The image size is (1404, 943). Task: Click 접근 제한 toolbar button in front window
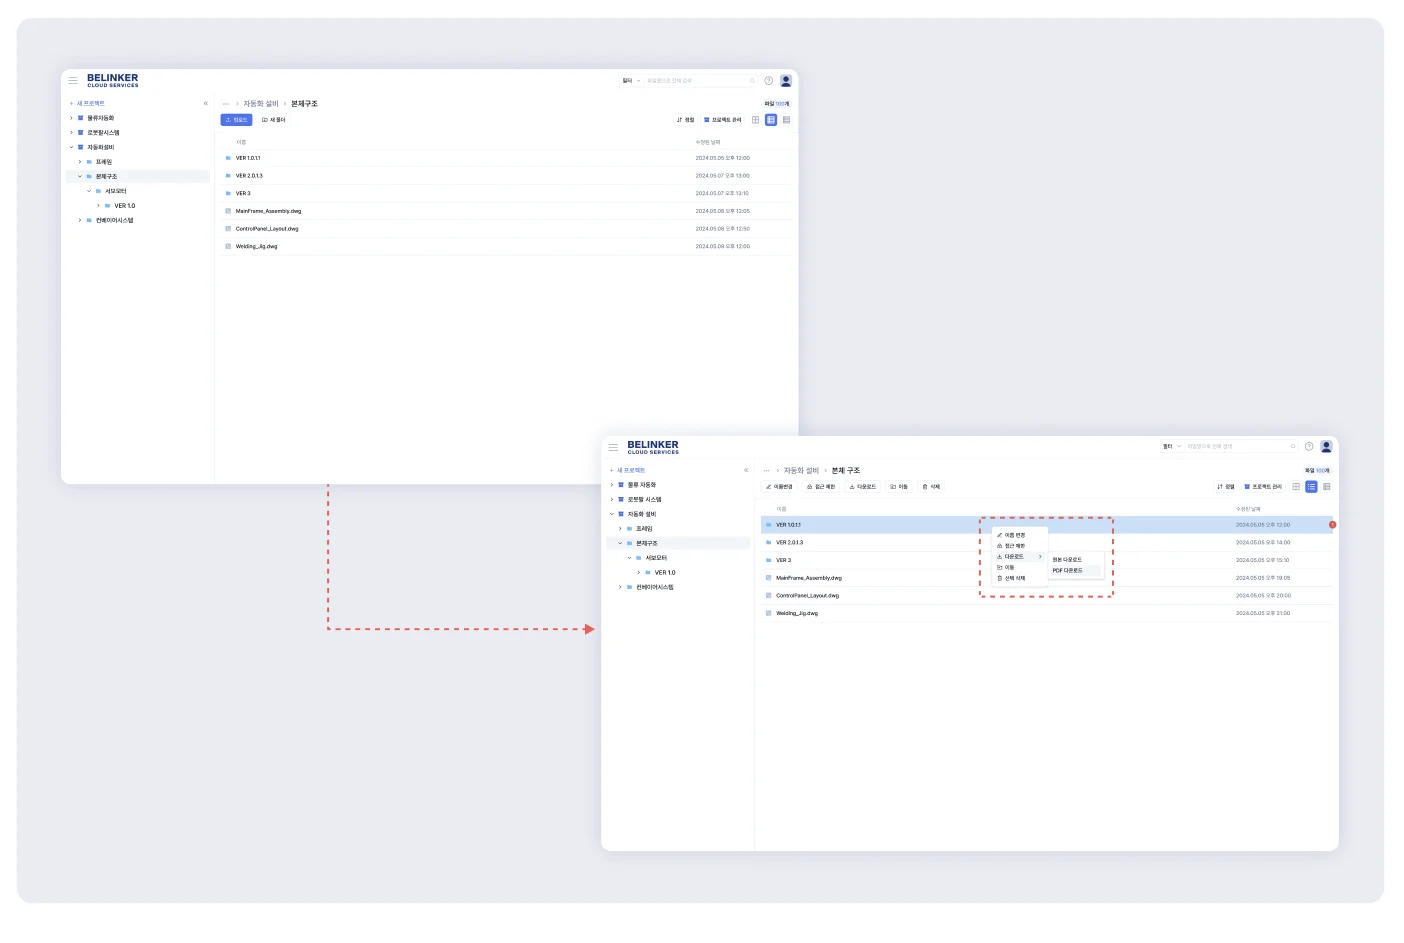(x=821, y=487)
